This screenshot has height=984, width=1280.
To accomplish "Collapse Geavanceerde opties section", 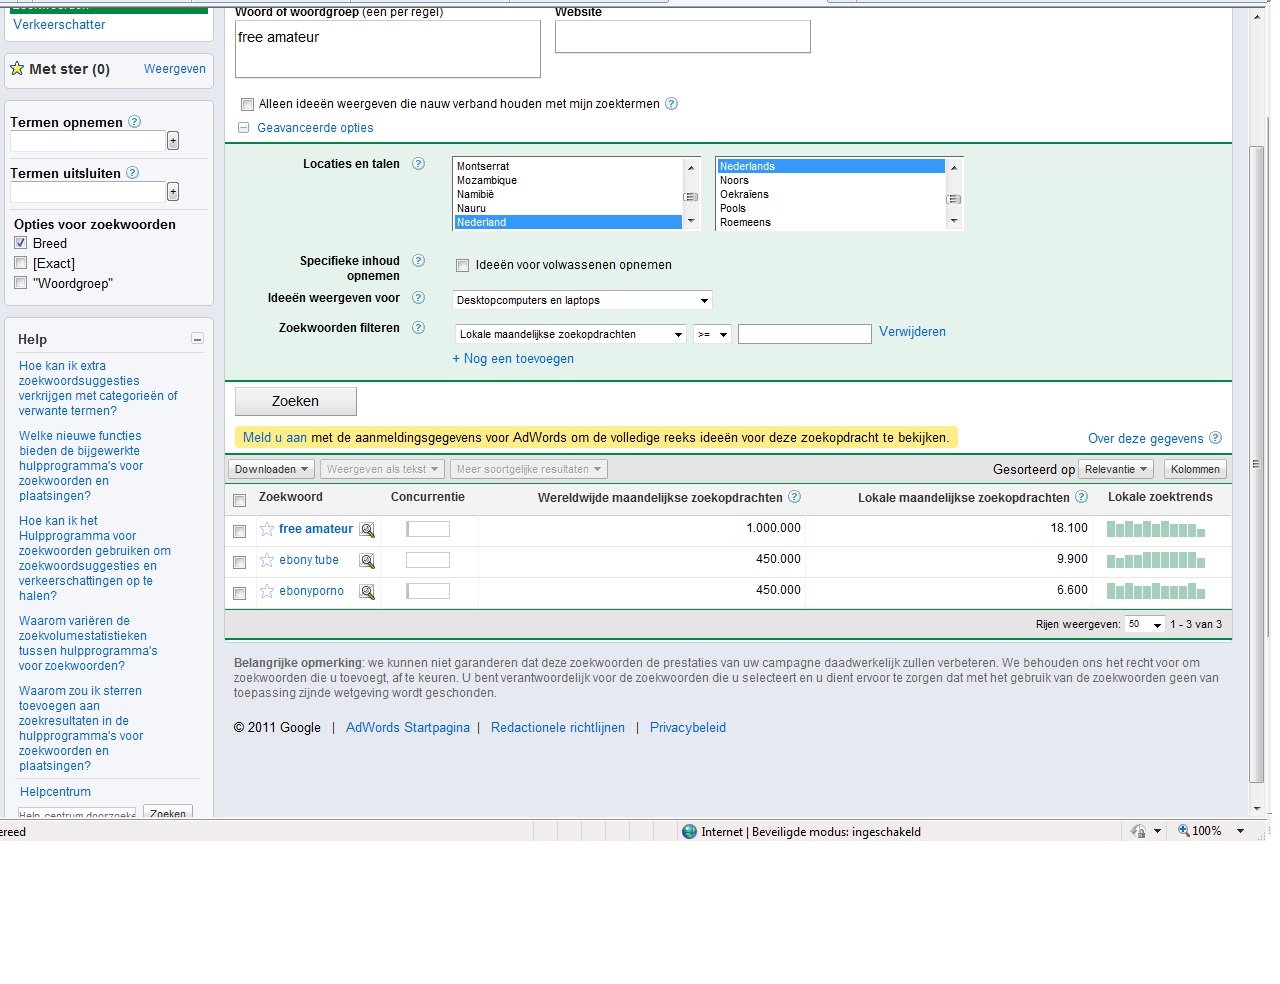I will 243,128.
